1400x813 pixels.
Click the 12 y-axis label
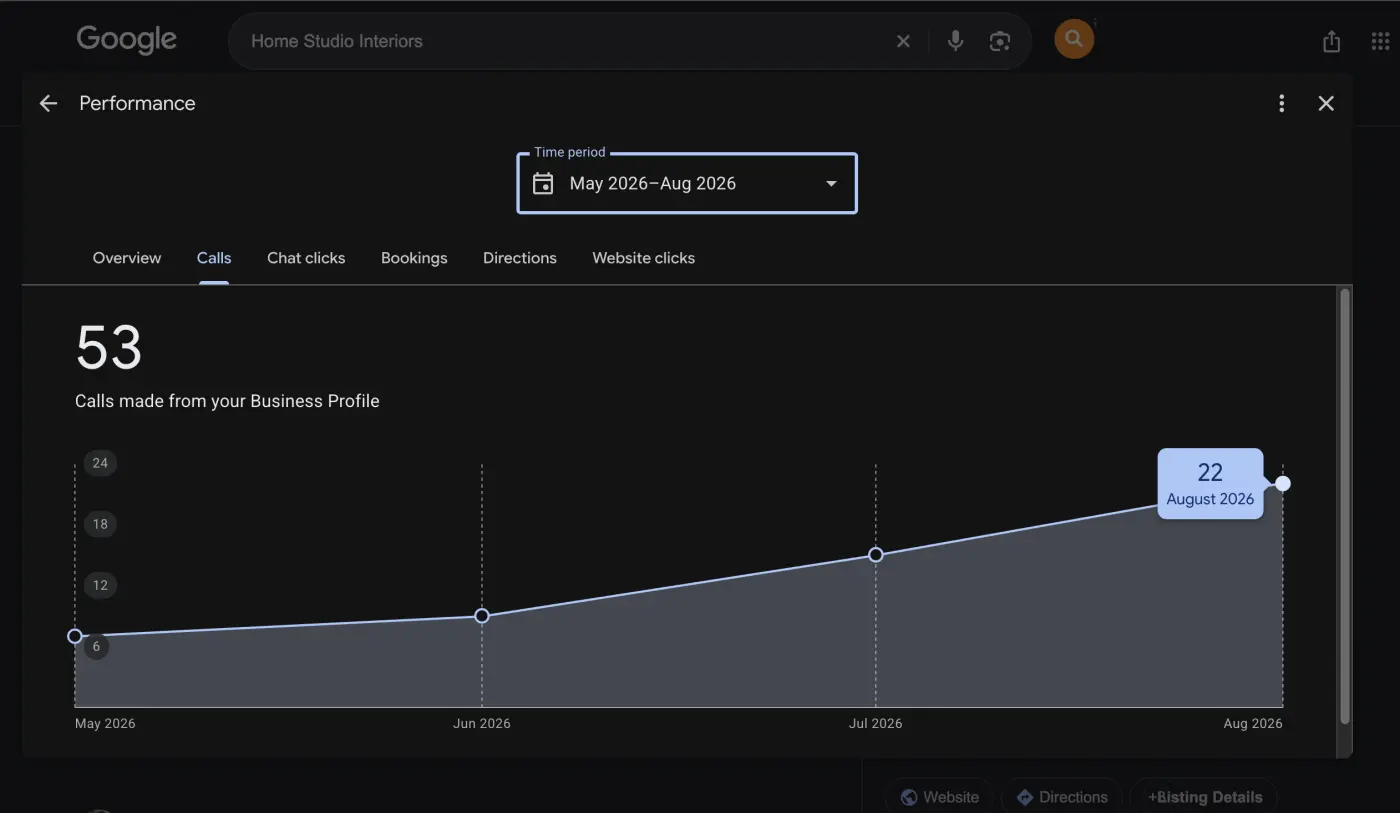[x=100, y=585]
